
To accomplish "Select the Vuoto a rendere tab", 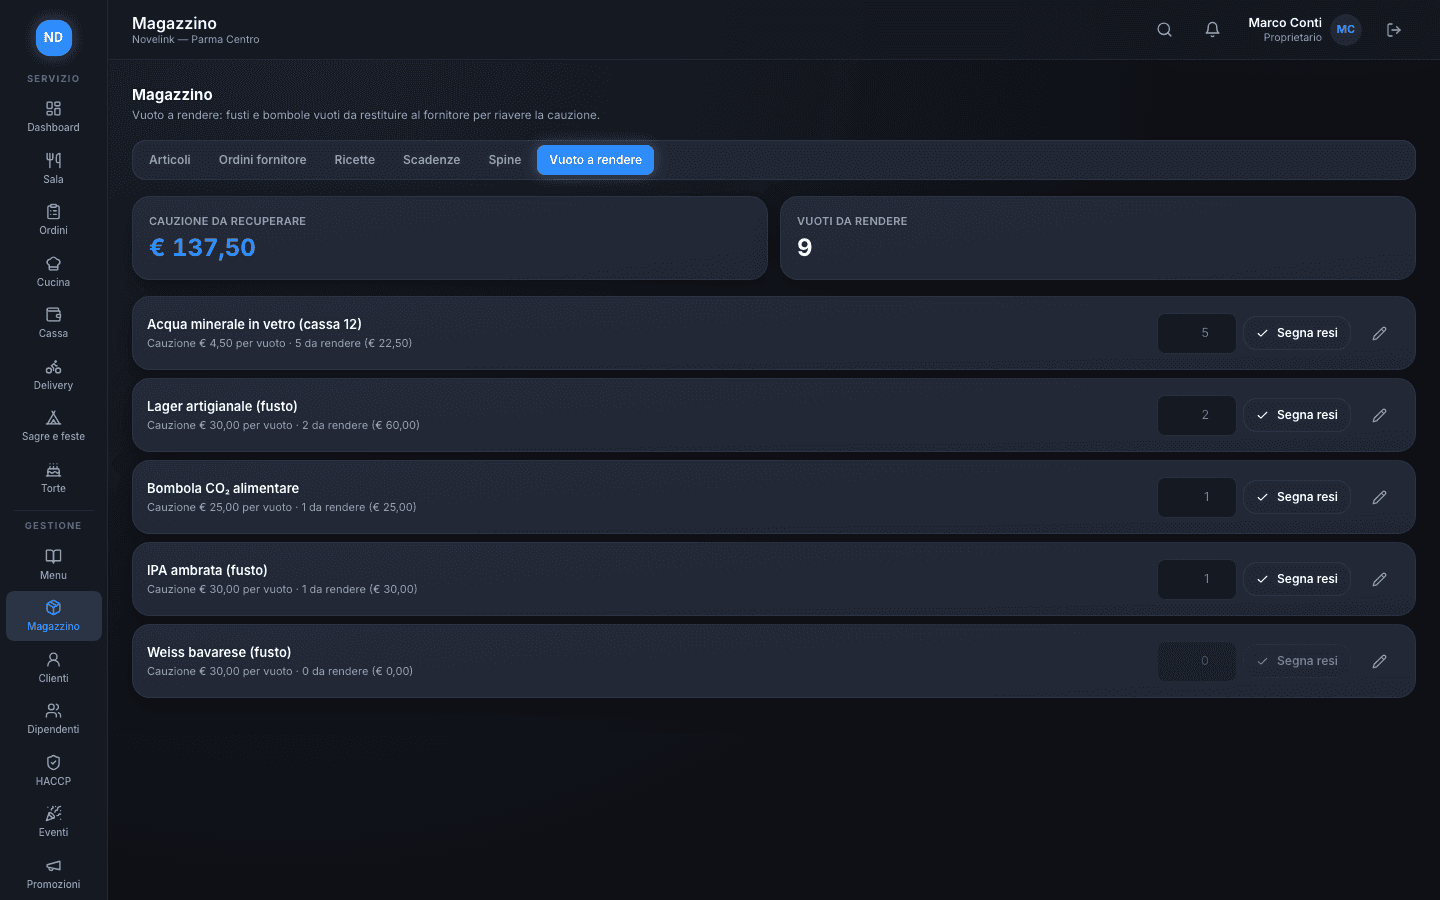I will pos(595,160).
